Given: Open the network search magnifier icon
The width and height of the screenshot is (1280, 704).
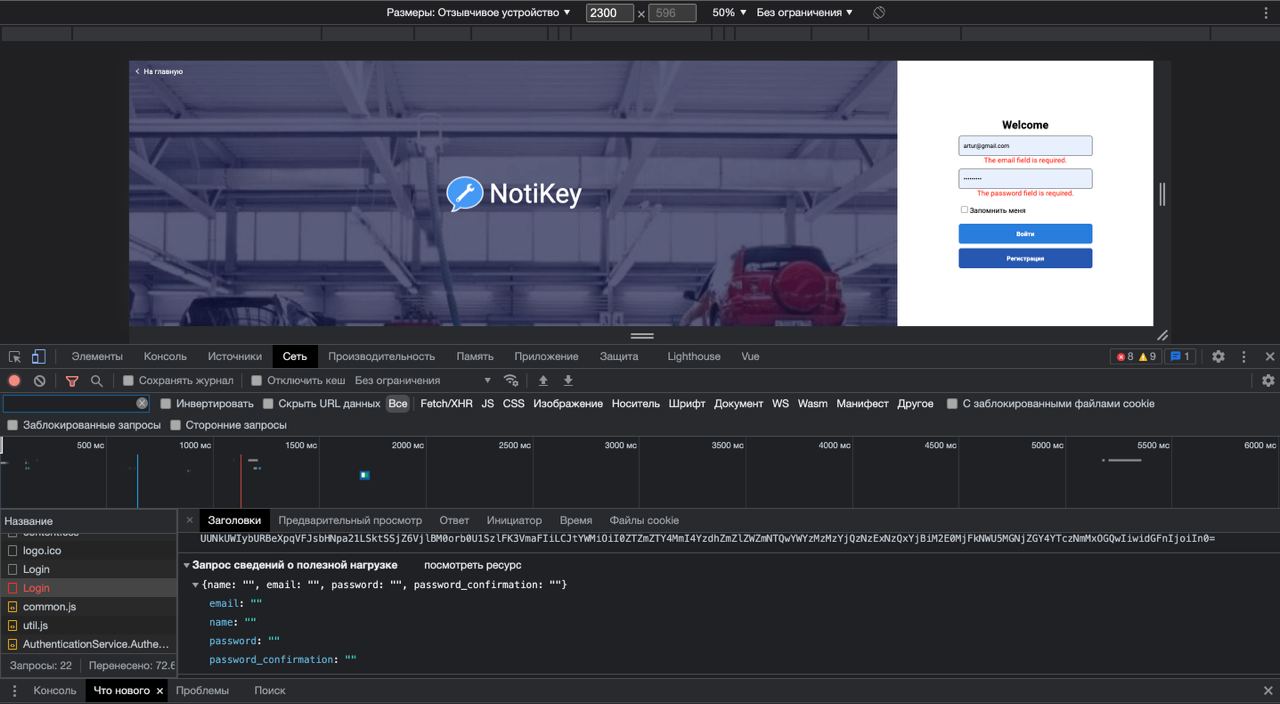Looking at the screenshot, I should tap(97, 380).
